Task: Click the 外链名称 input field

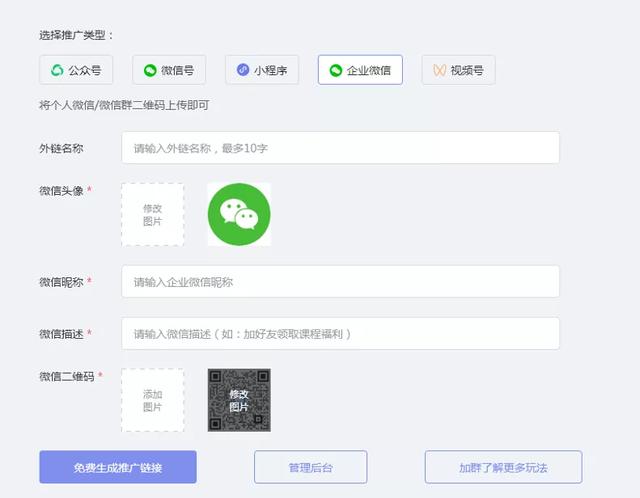Action: coord(340,148)
